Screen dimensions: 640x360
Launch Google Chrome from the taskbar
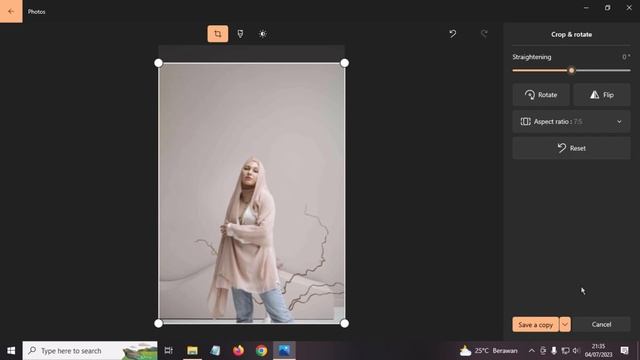coord(262,351)
